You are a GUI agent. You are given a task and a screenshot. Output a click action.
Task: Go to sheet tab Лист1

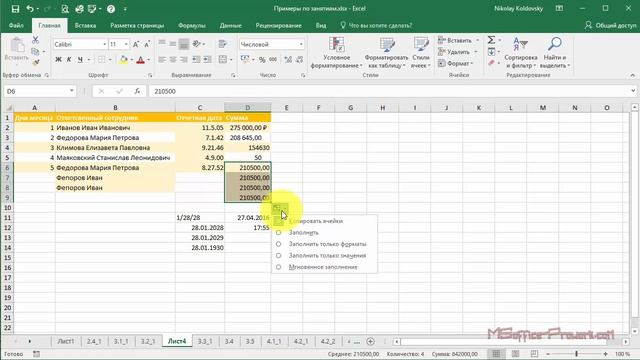pos(66,341)
